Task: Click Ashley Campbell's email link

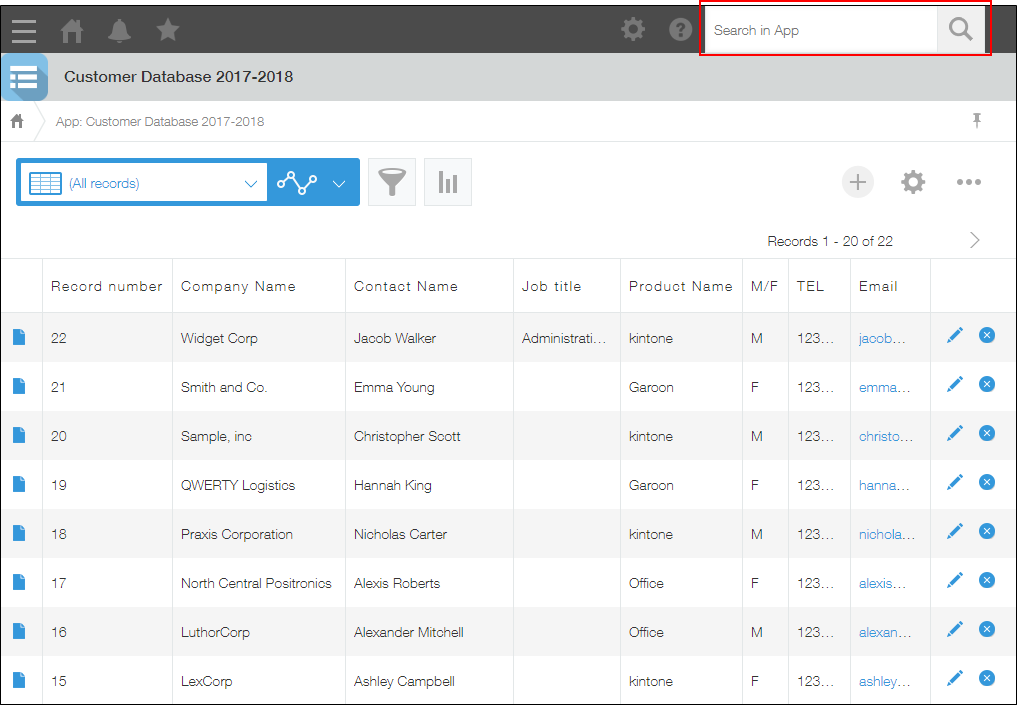Action: [885, 682]
